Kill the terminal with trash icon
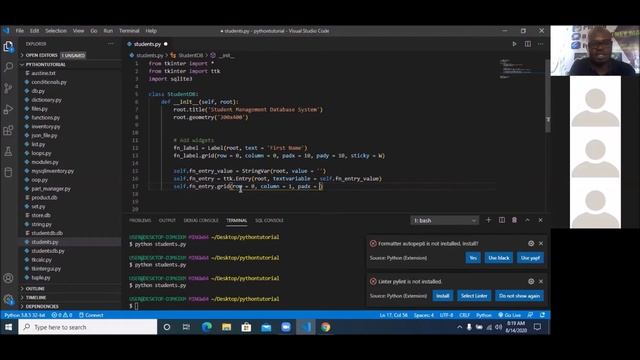 coord(514,220)
